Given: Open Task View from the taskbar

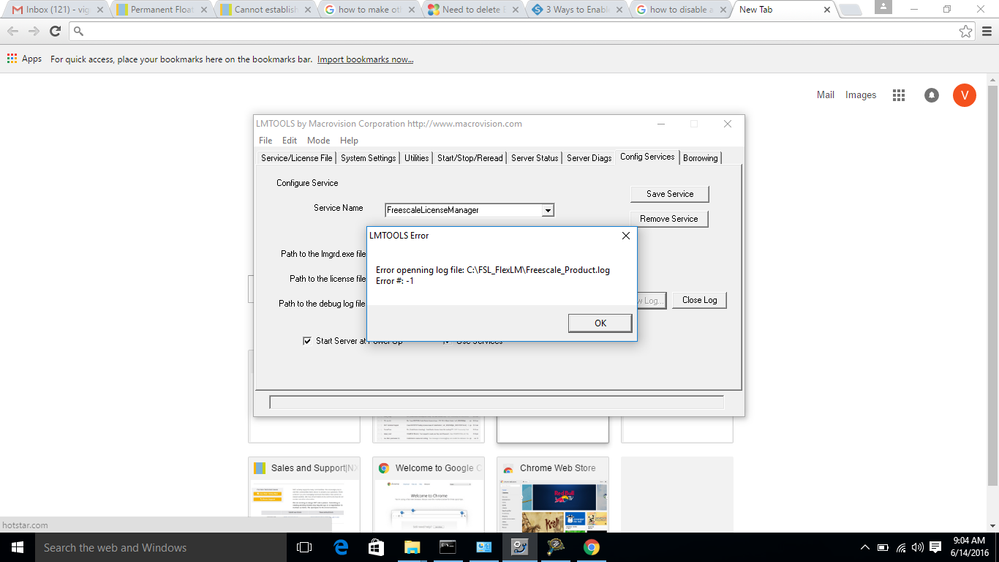Looking at the screenshot, I should point(305,547).
